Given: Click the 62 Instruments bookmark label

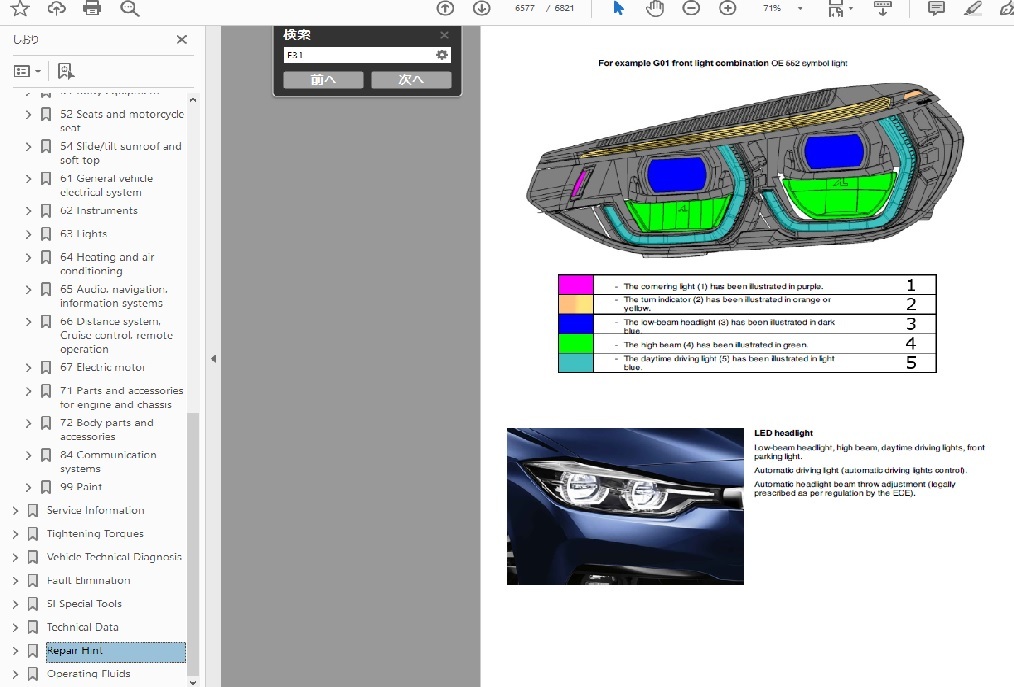Looking at the screenshot, I should tap(99, 210).
